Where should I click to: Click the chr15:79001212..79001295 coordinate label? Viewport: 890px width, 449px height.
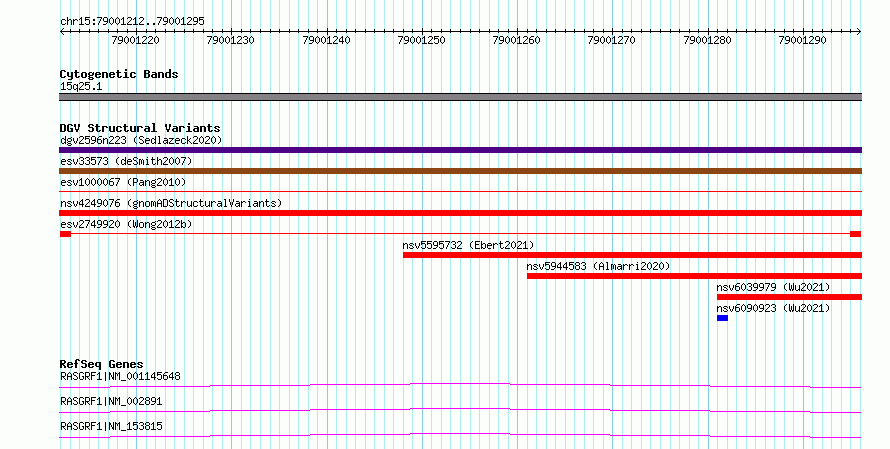132,21
